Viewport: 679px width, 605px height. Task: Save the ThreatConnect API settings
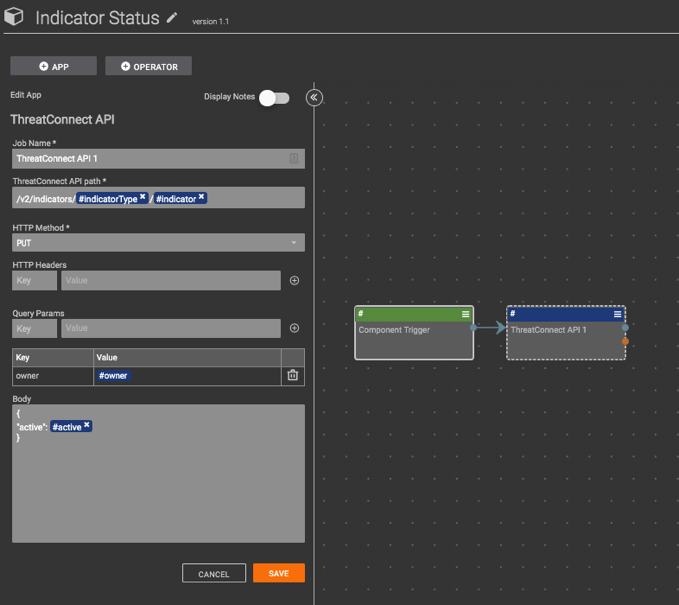[279, 573]
